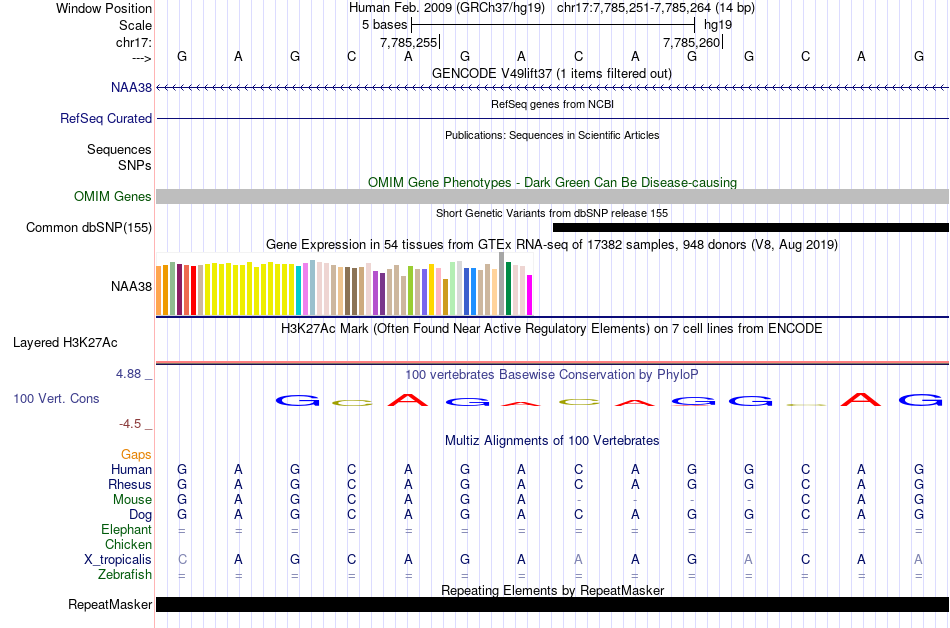Click Multiz Alignments of 100 Vertebrates title
The width and height of the screenshot is (950, 628).
pyautogui.click(x=552, y=441)
